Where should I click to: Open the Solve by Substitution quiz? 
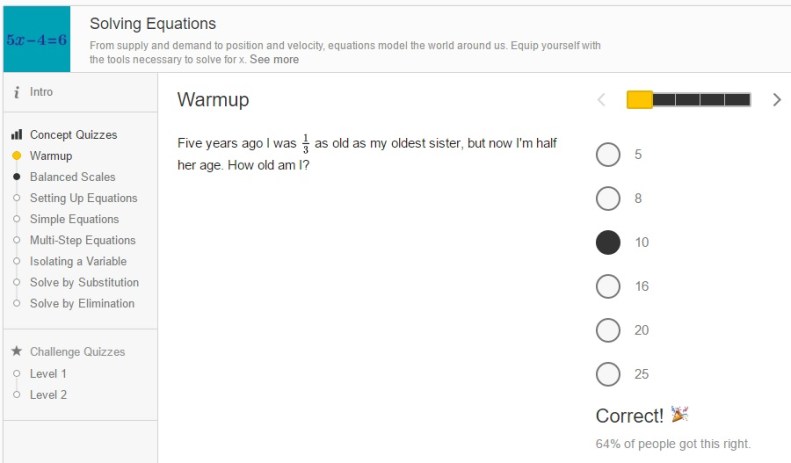[84, 282]
